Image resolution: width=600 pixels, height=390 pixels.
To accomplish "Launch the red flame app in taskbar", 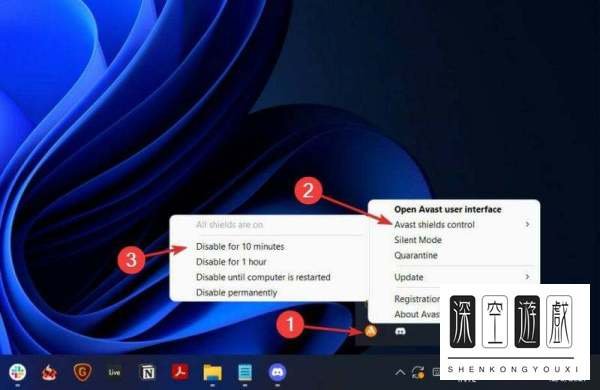I will click(x=49, y=372).
